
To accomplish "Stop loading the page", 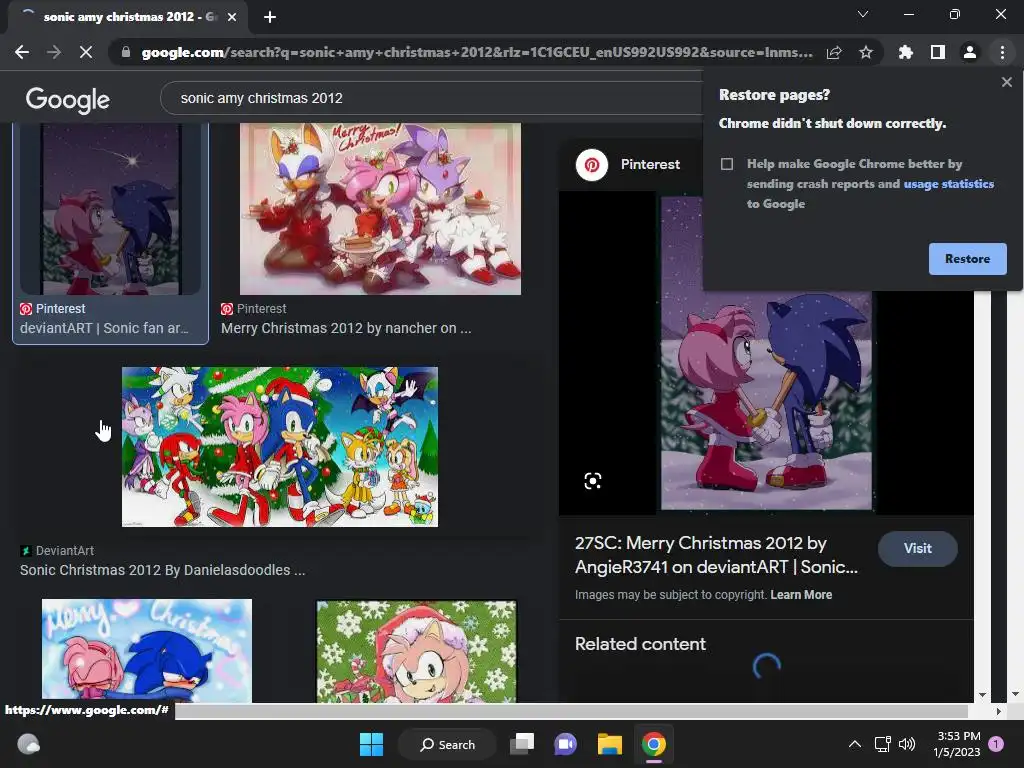I will (86, 52).
